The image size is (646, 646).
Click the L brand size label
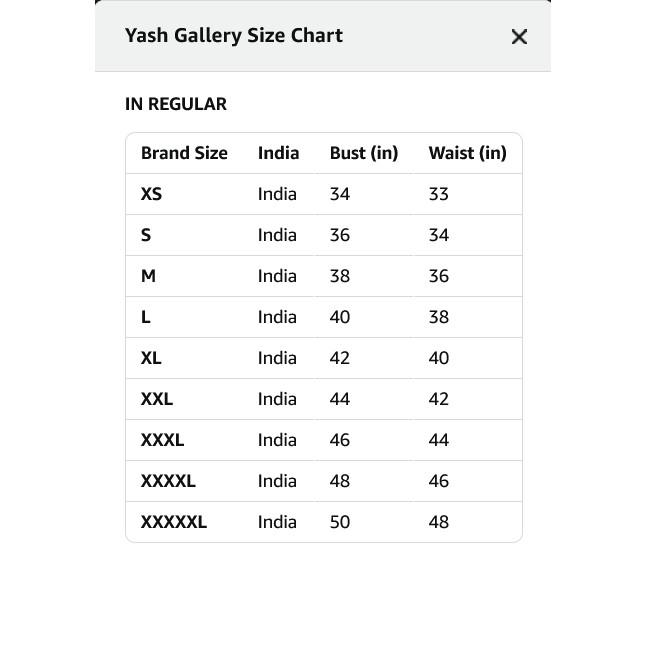coord(146,317)
